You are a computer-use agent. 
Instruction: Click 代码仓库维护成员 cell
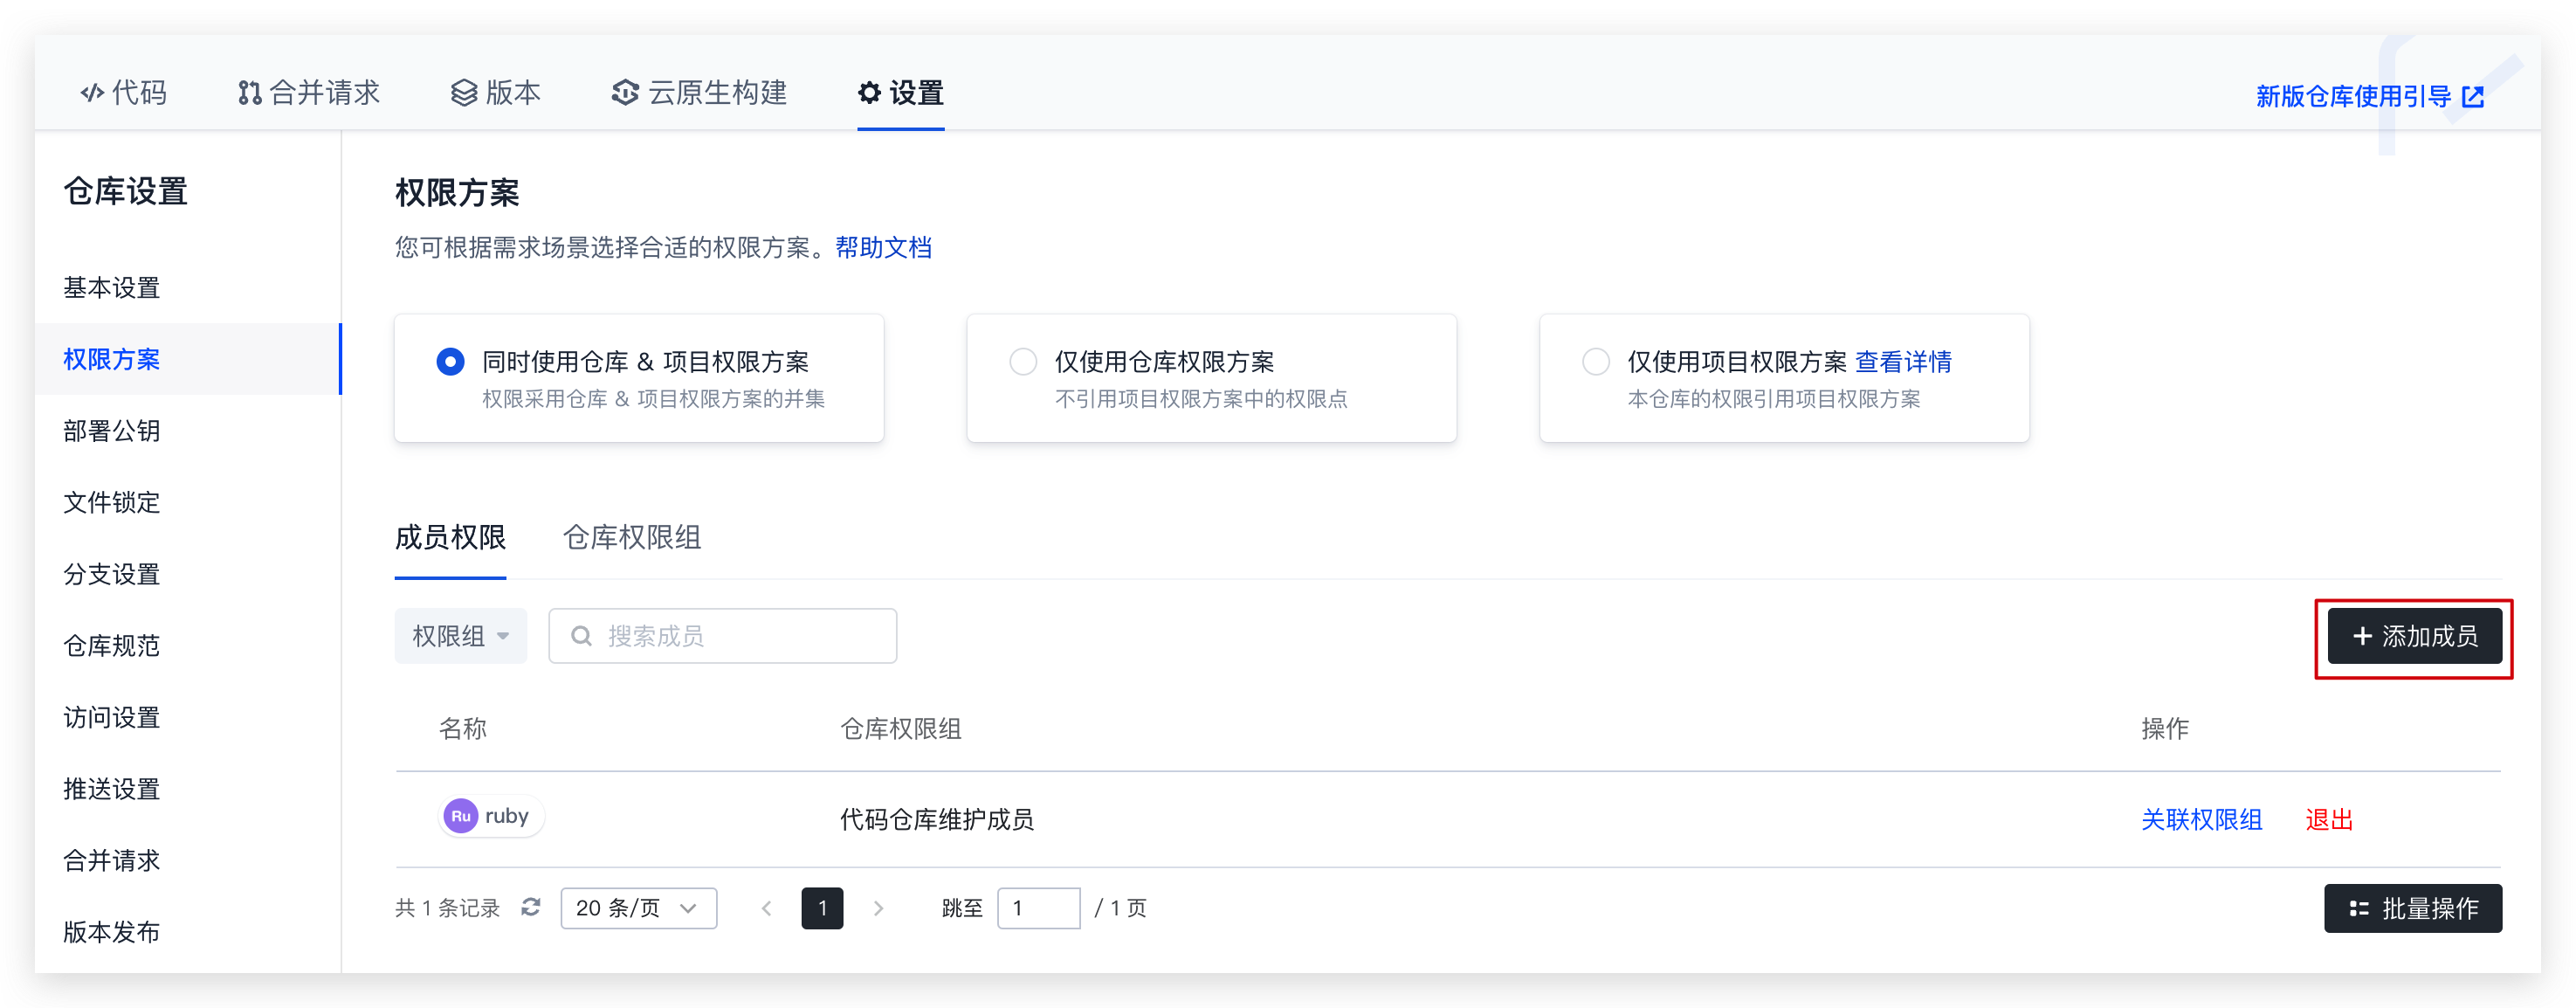point(936,819)
